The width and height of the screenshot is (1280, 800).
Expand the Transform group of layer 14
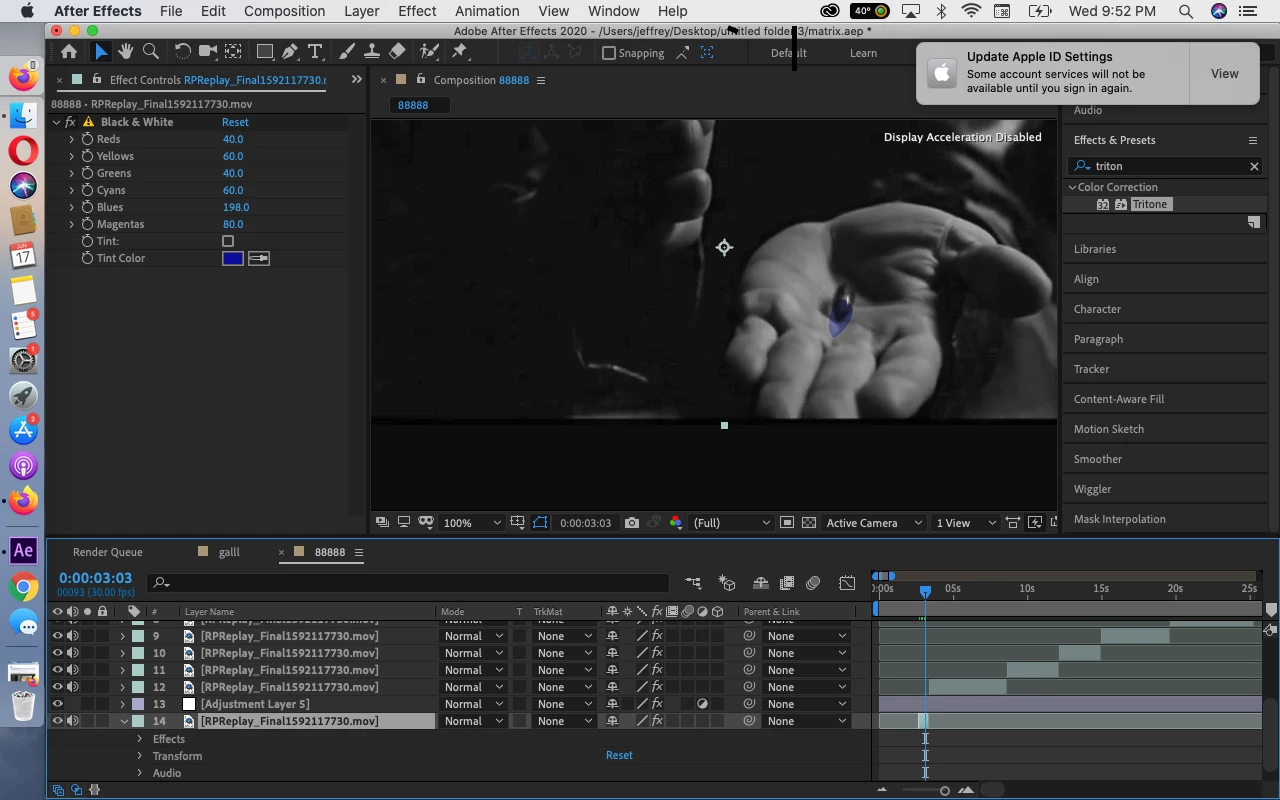tap(140, 756)
